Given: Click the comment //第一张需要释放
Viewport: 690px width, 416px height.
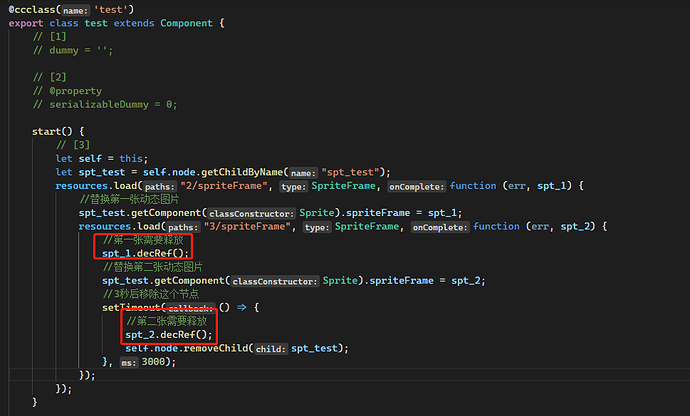Looking at the screenshot, I should [143, 240].
